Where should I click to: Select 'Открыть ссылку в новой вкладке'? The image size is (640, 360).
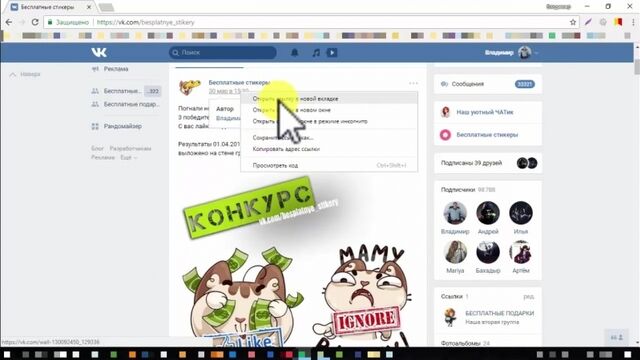pos(329,99)
